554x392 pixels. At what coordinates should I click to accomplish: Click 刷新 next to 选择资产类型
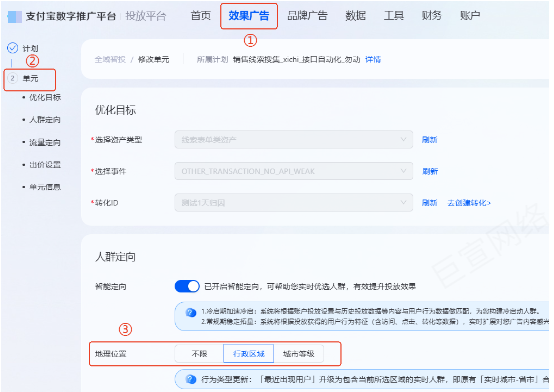click(429, 140)
